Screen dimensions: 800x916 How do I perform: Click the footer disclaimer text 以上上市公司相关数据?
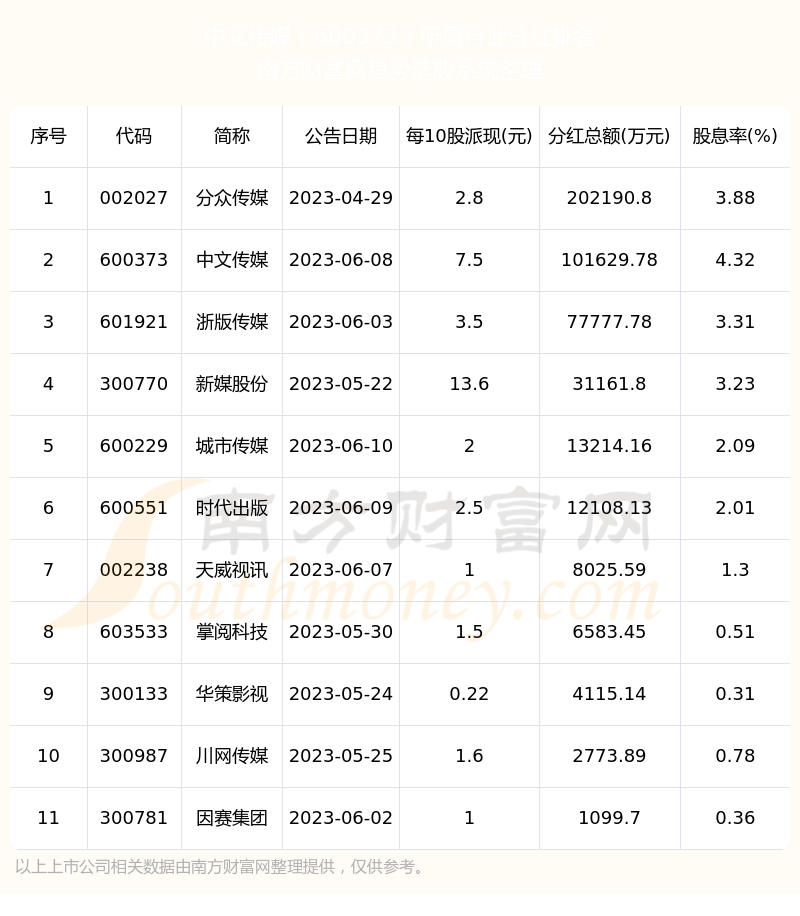tap(95, 866)
